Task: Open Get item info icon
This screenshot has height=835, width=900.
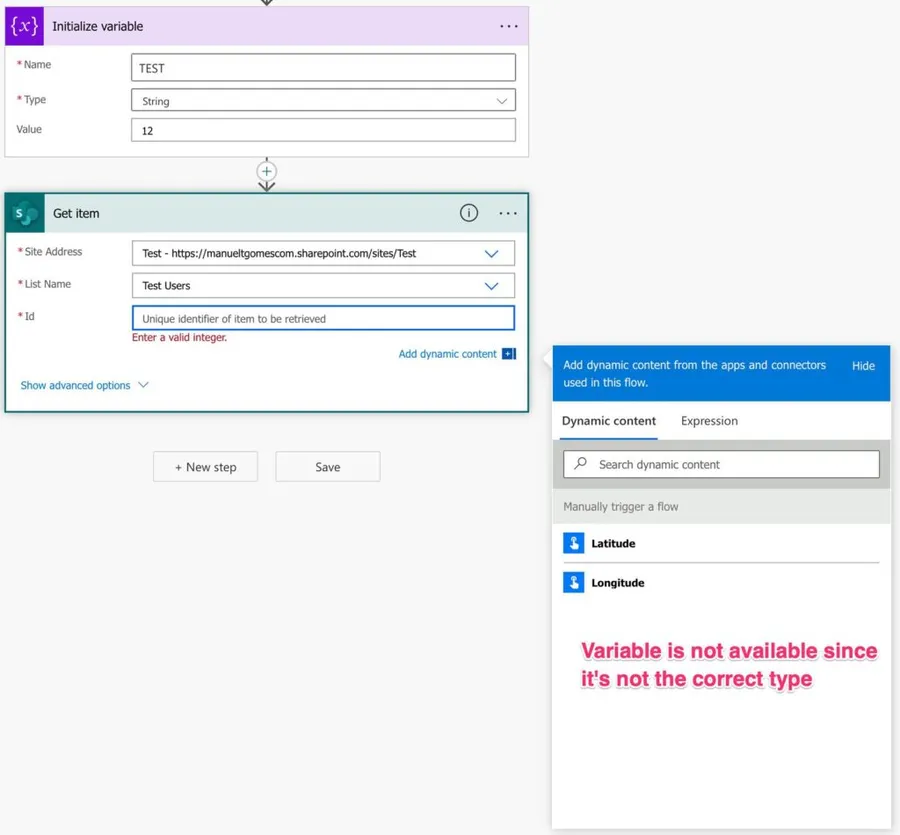Action: [468, 213]
